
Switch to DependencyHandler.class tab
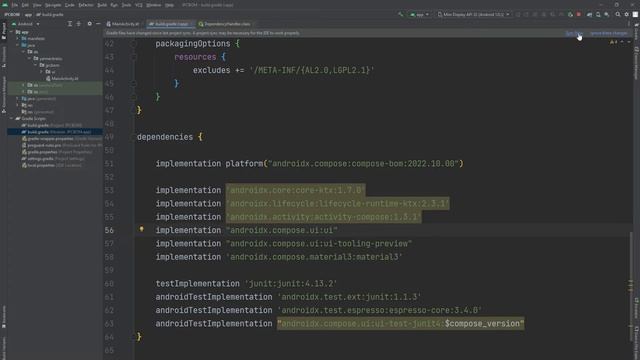pos(224,24)
